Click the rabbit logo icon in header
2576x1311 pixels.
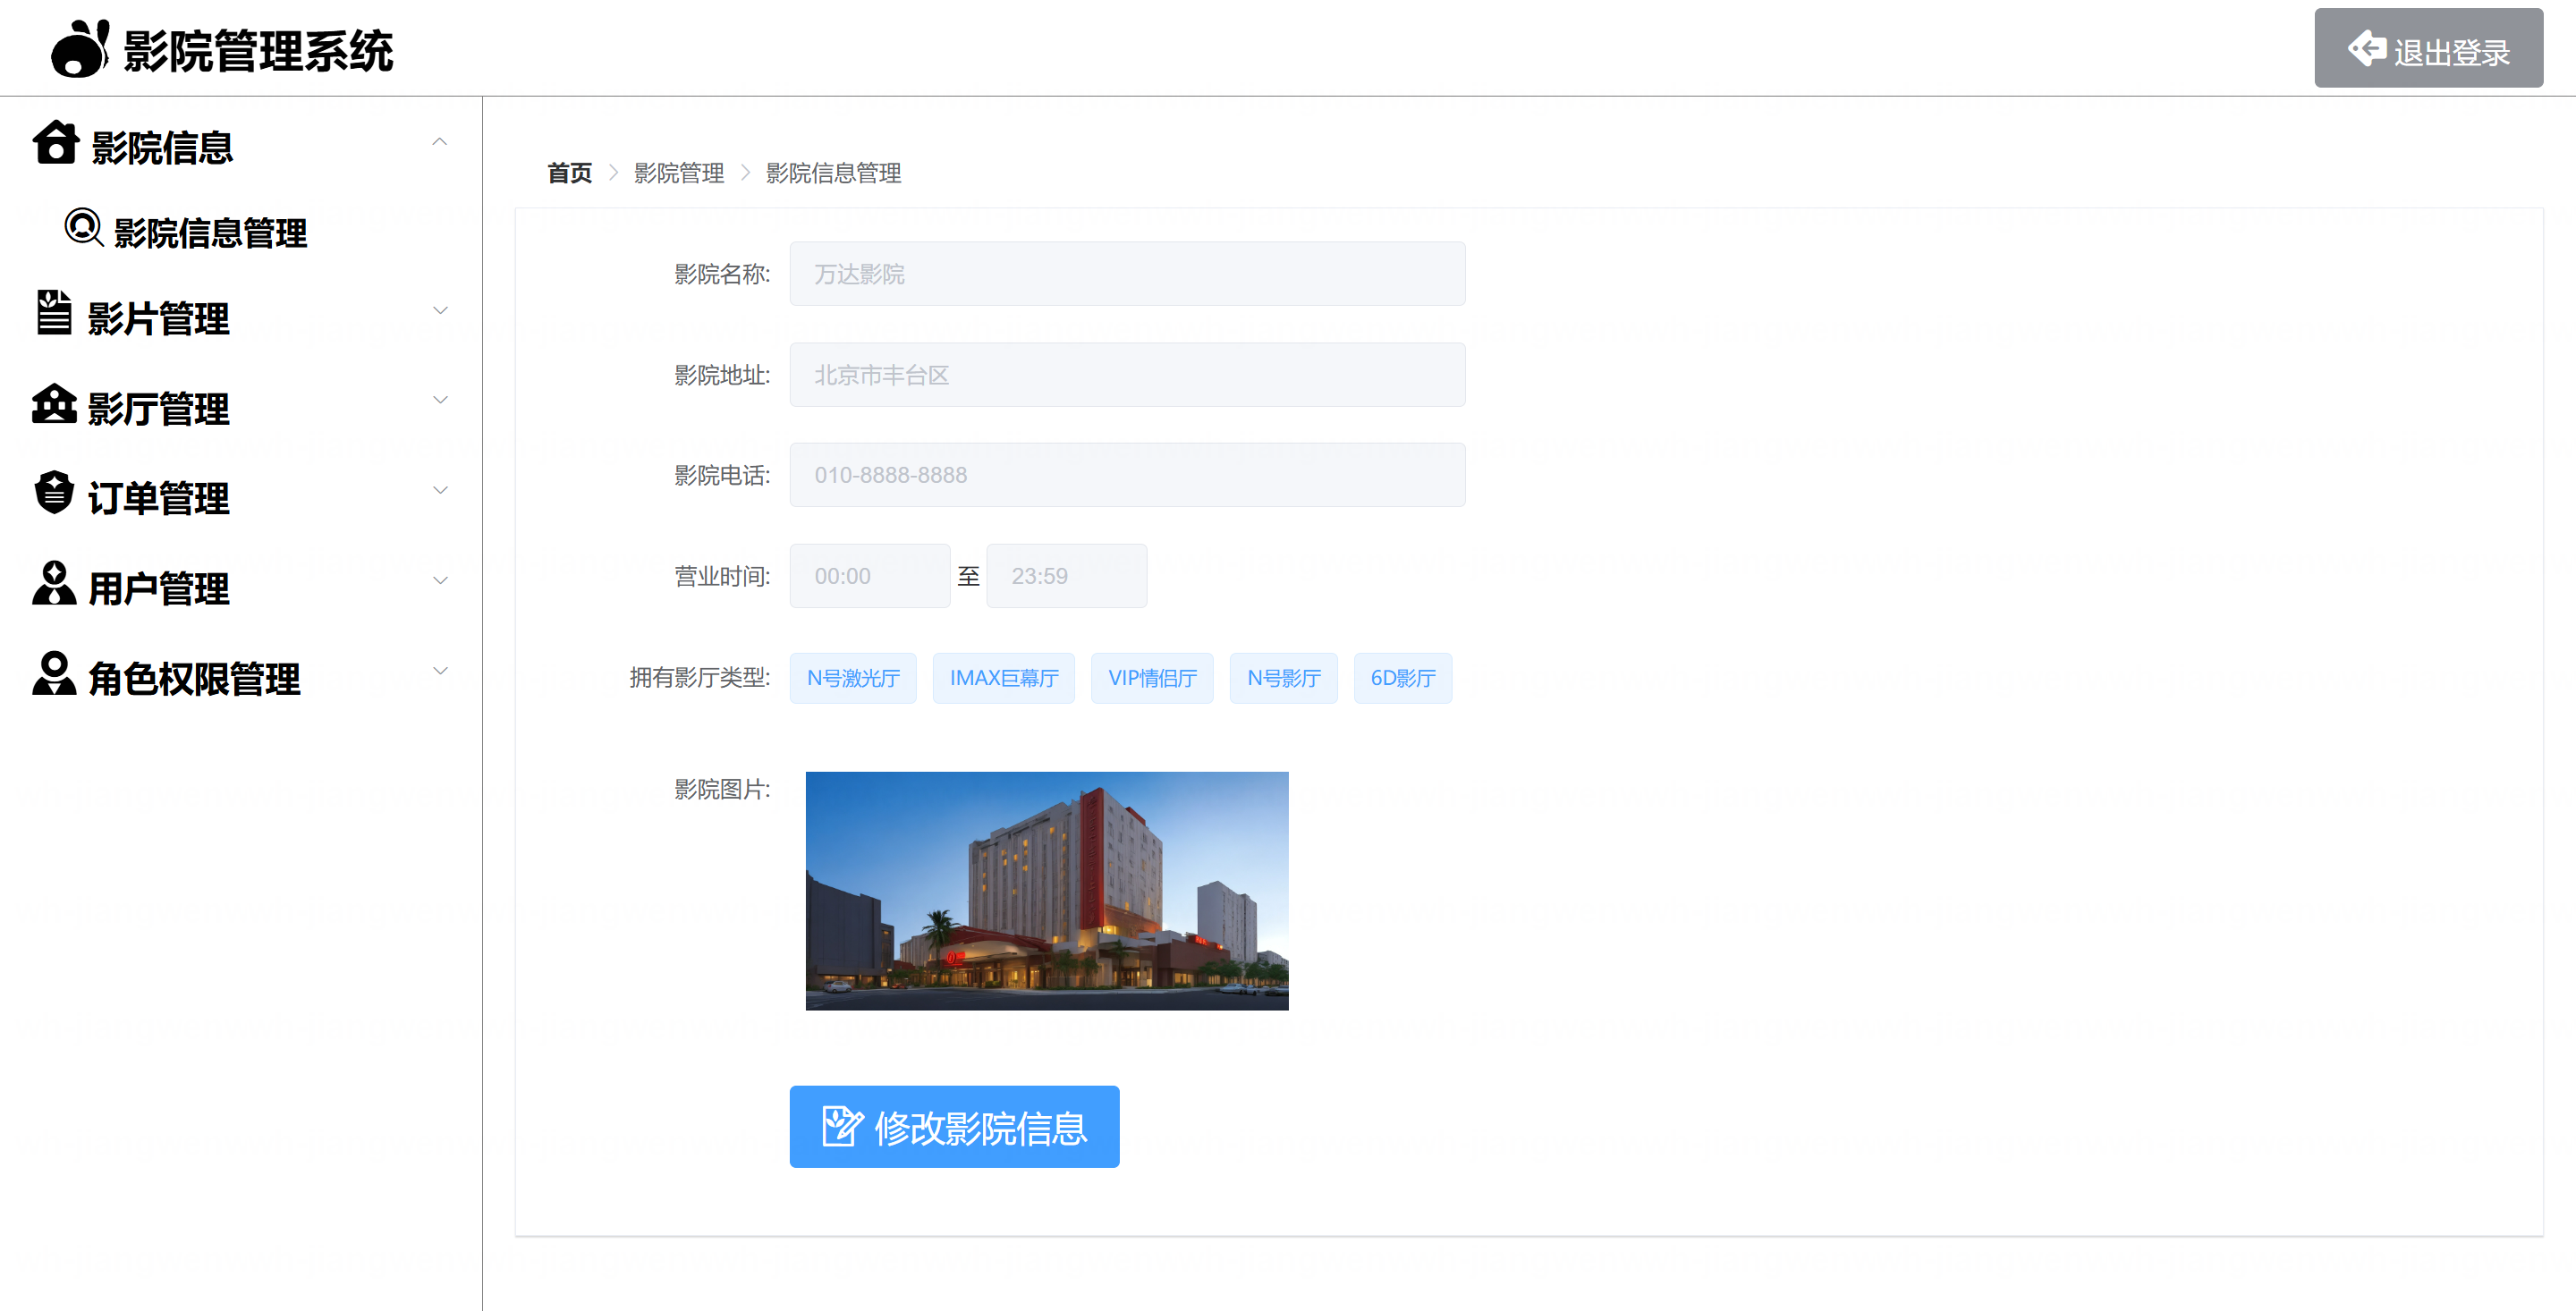pyautogui.click(x=80, y=50)
